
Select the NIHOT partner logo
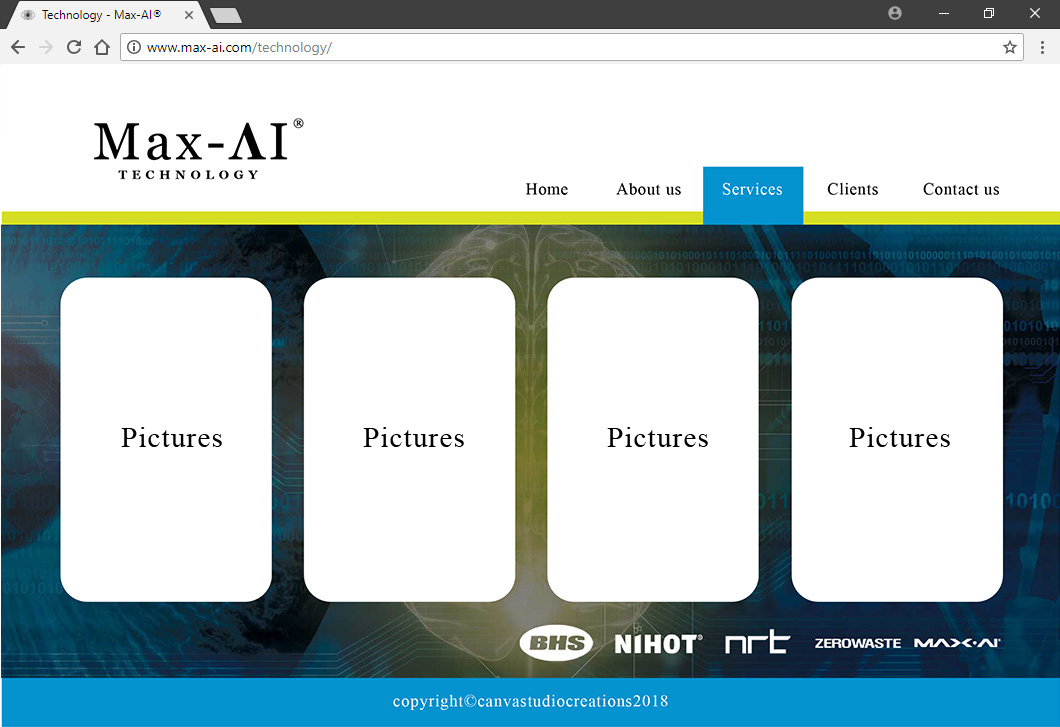click(x=658, y=643)
